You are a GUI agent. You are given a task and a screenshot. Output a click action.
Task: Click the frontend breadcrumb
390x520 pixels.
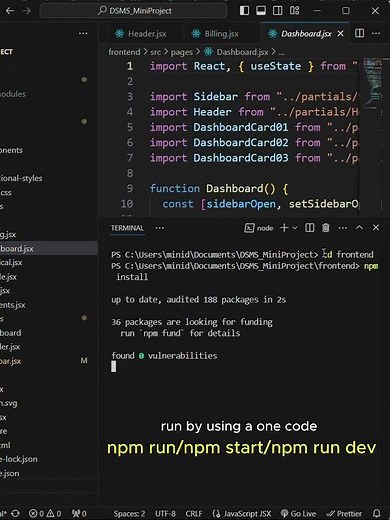click(124, 52)
